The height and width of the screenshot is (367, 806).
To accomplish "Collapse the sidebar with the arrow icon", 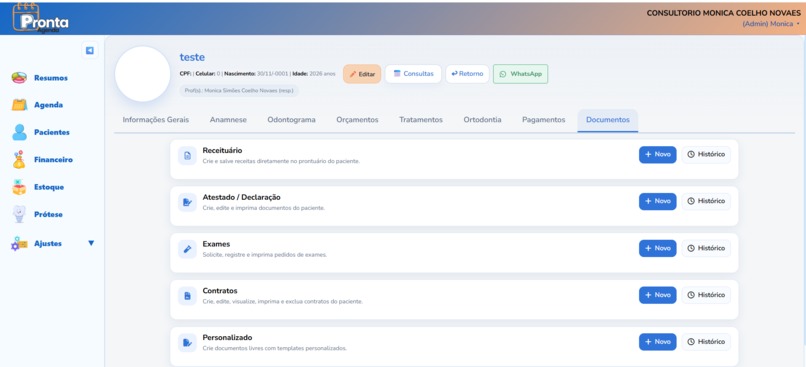I will [x=90, y=50].
